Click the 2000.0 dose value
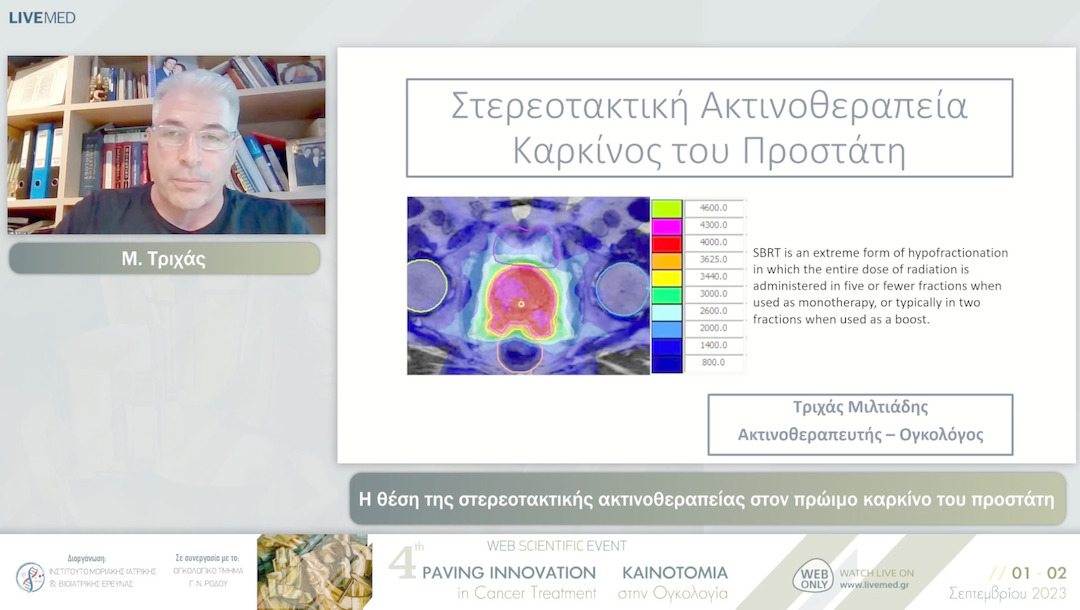 tap(714, 328)
